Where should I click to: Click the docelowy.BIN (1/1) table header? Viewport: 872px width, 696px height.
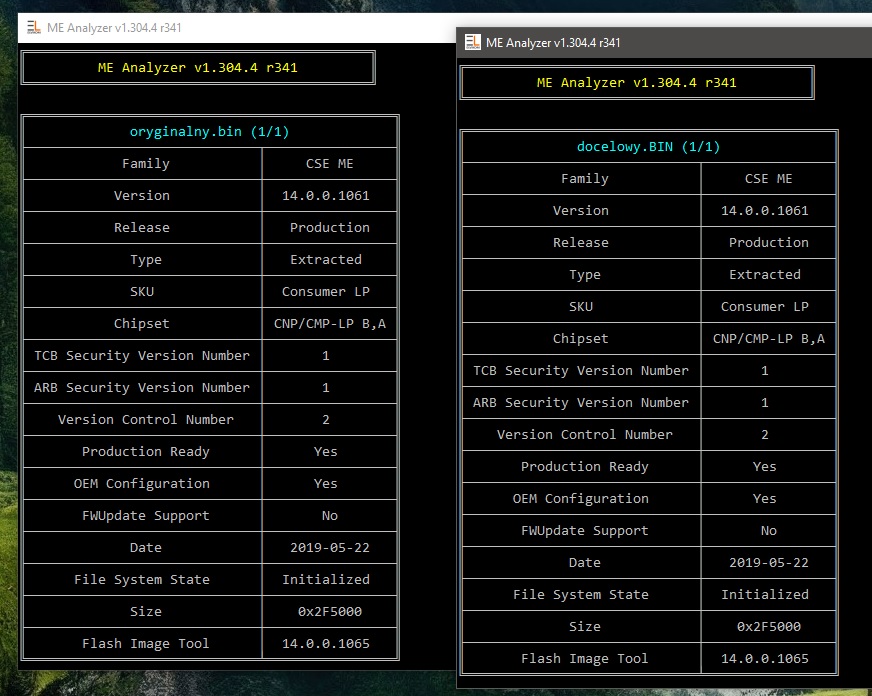click(648, 146)
